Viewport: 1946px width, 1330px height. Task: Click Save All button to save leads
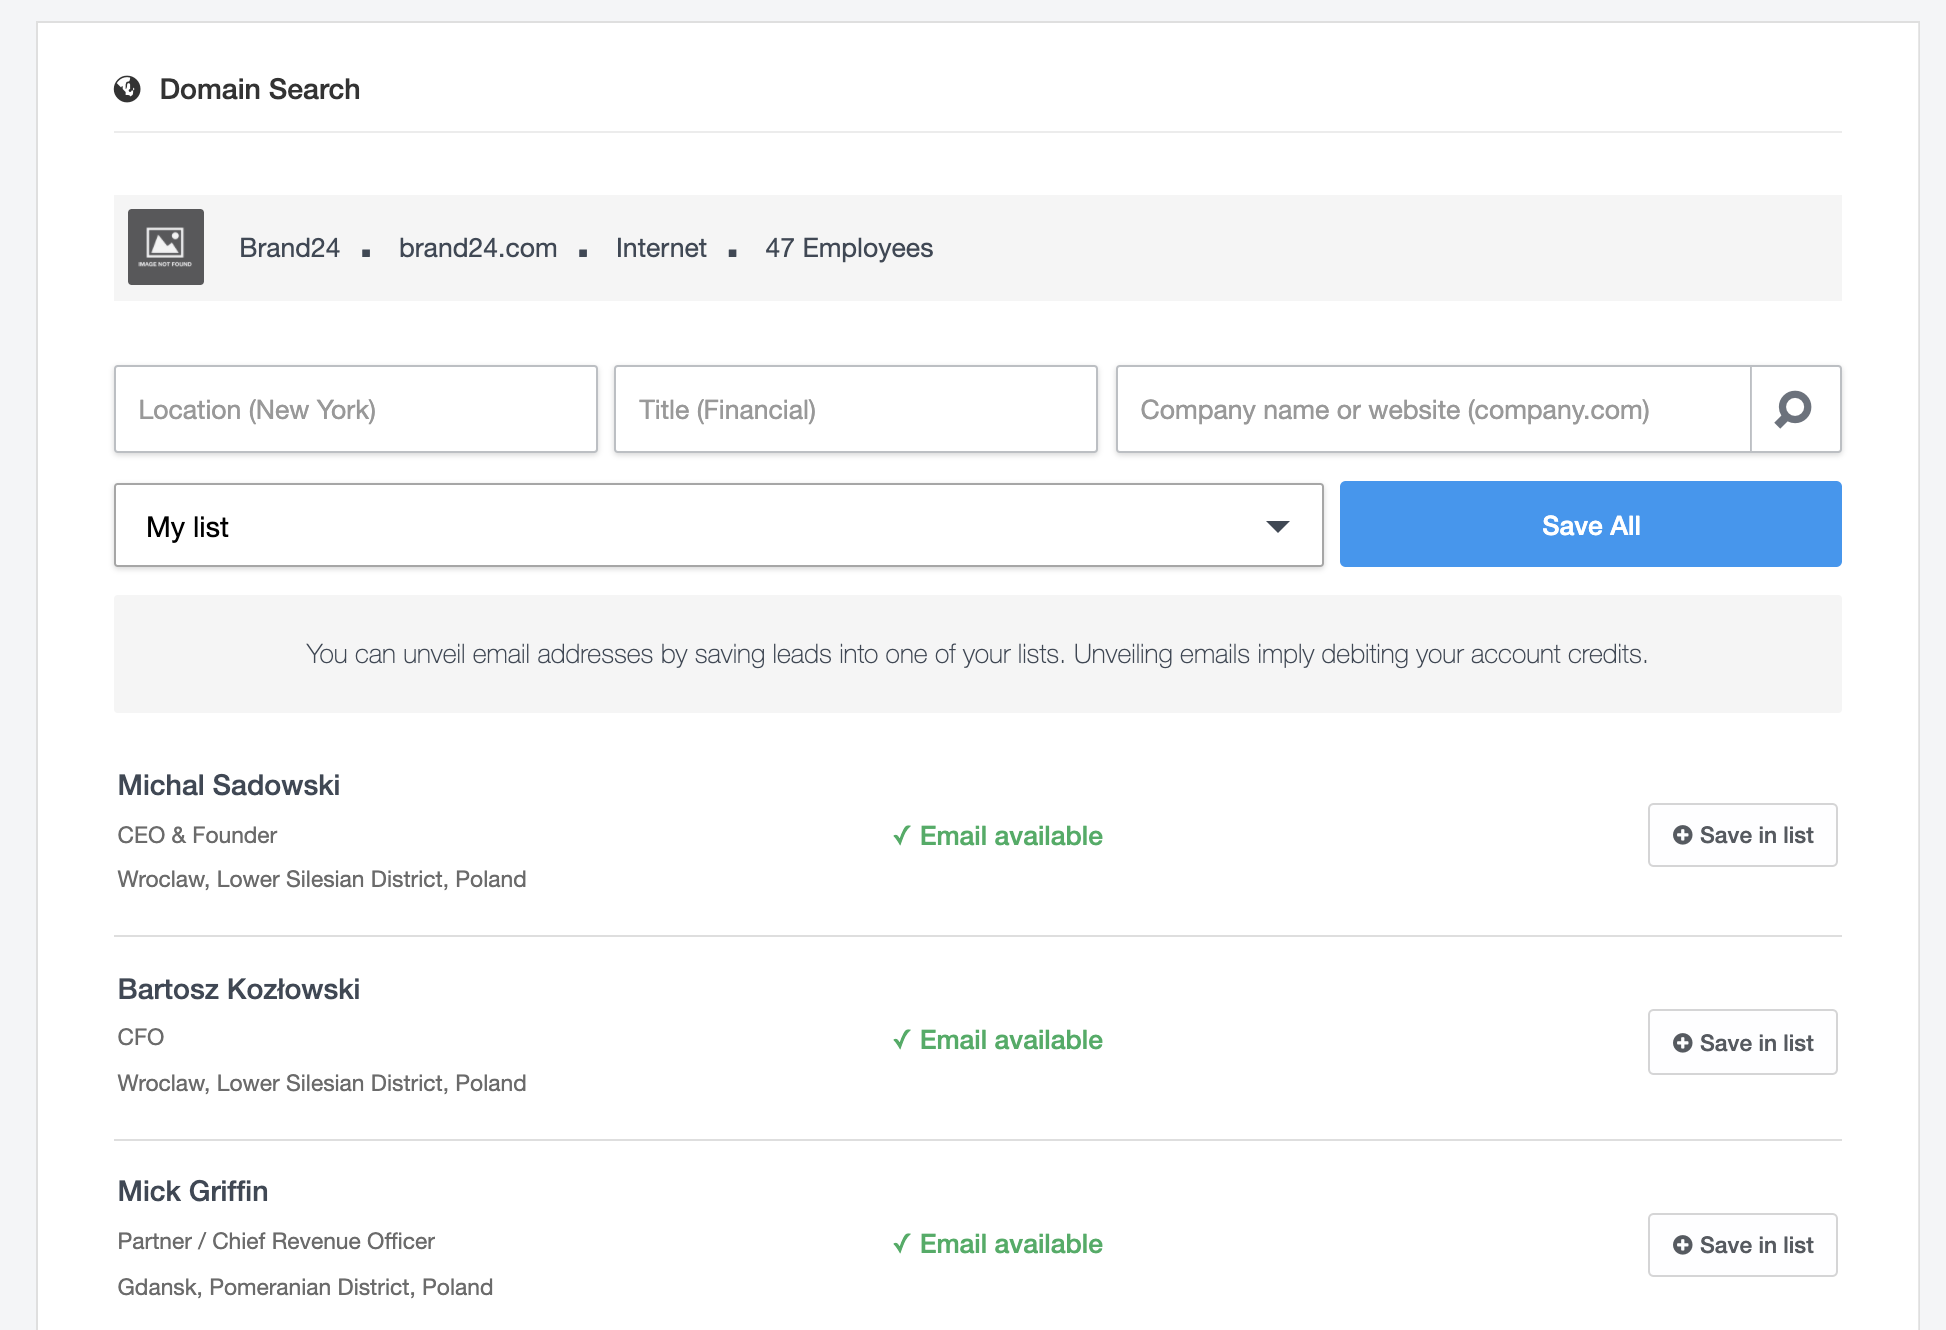point(1591,524)
